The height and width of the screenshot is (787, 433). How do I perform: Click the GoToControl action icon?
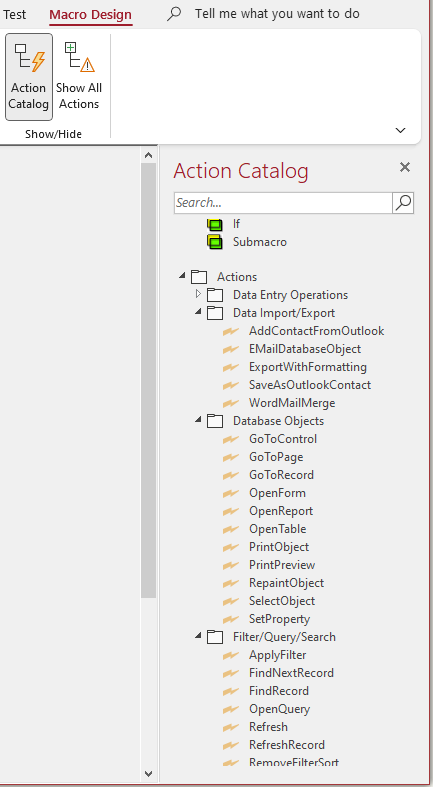pyautogui.click(x=231, y=439)
